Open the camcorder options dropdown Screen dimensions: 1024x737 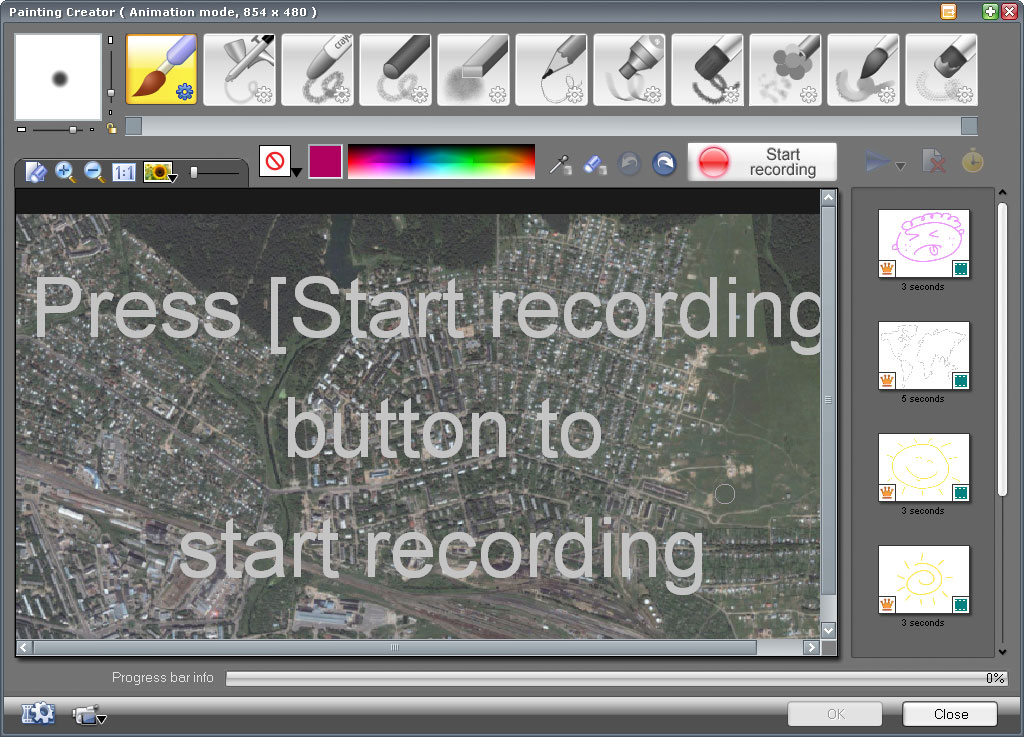click(x=89, y=715)
